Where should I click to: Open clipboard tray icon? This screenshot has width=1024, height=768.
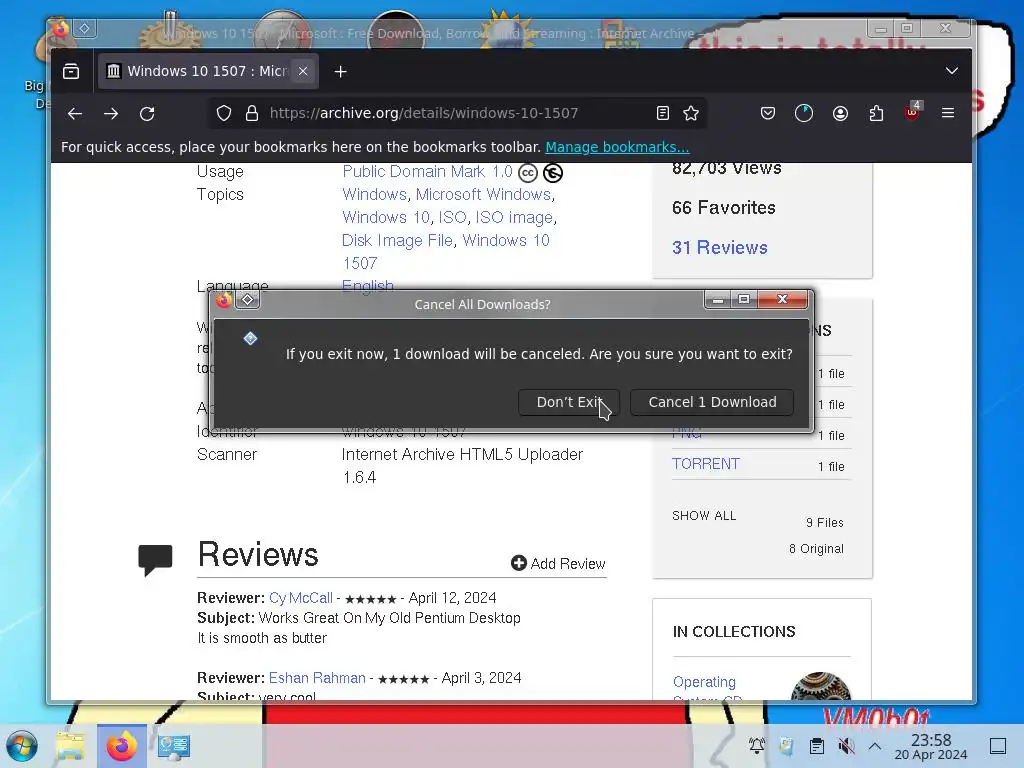click(816, 746)
